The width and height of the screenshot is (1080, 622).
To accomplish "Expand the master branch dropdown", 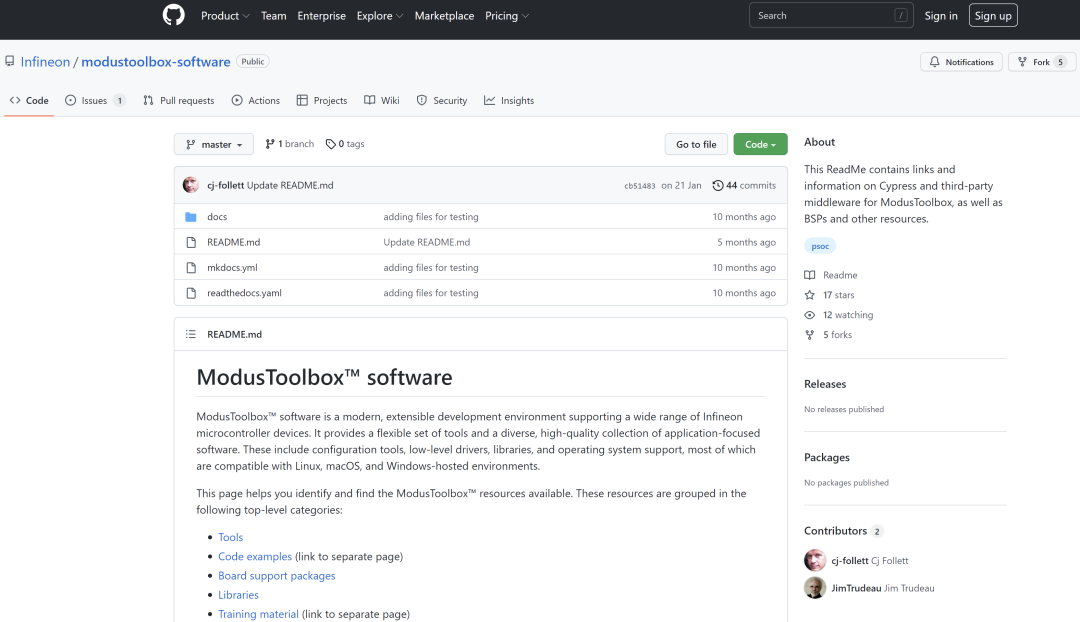I will (214, 145).
